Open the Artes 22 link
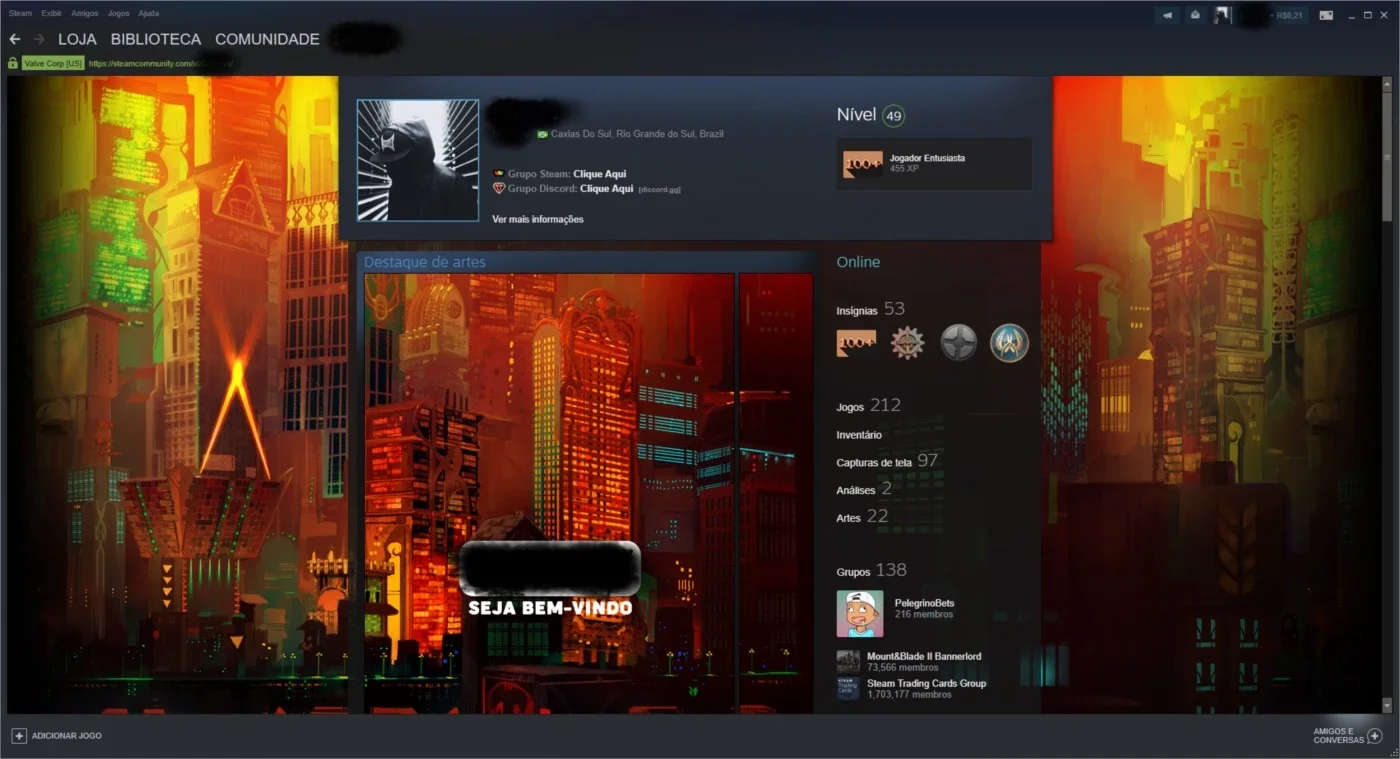Image resolution: width=1400 pixels, height=759 pixels. [x=862, y=516]
